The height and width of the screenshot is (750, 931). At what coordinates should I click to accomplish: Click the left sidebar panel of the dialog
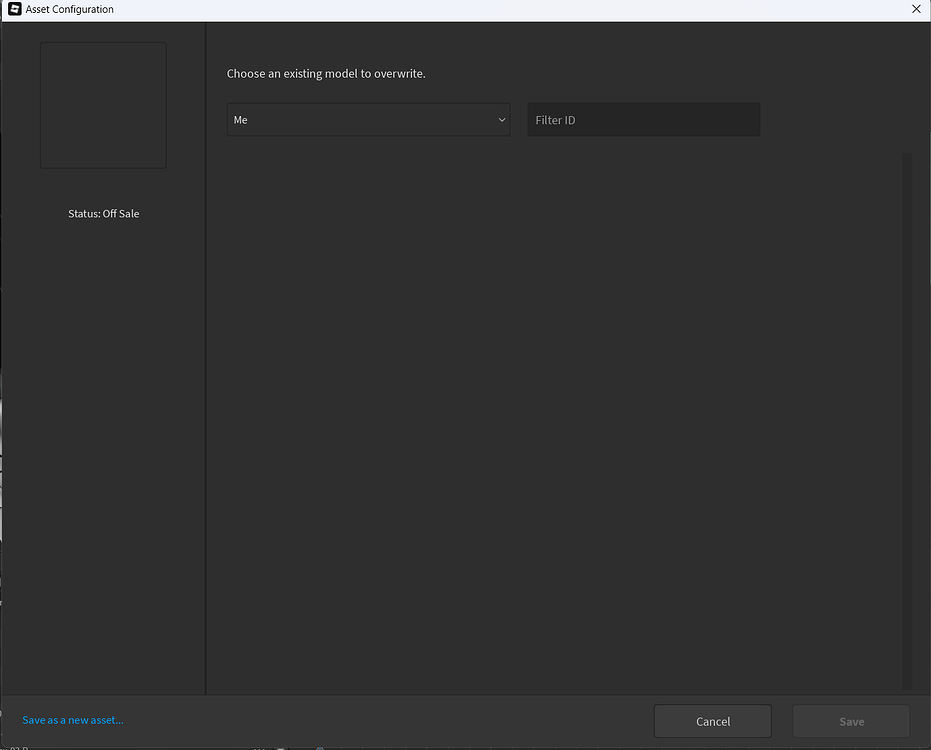click(103, 450)
